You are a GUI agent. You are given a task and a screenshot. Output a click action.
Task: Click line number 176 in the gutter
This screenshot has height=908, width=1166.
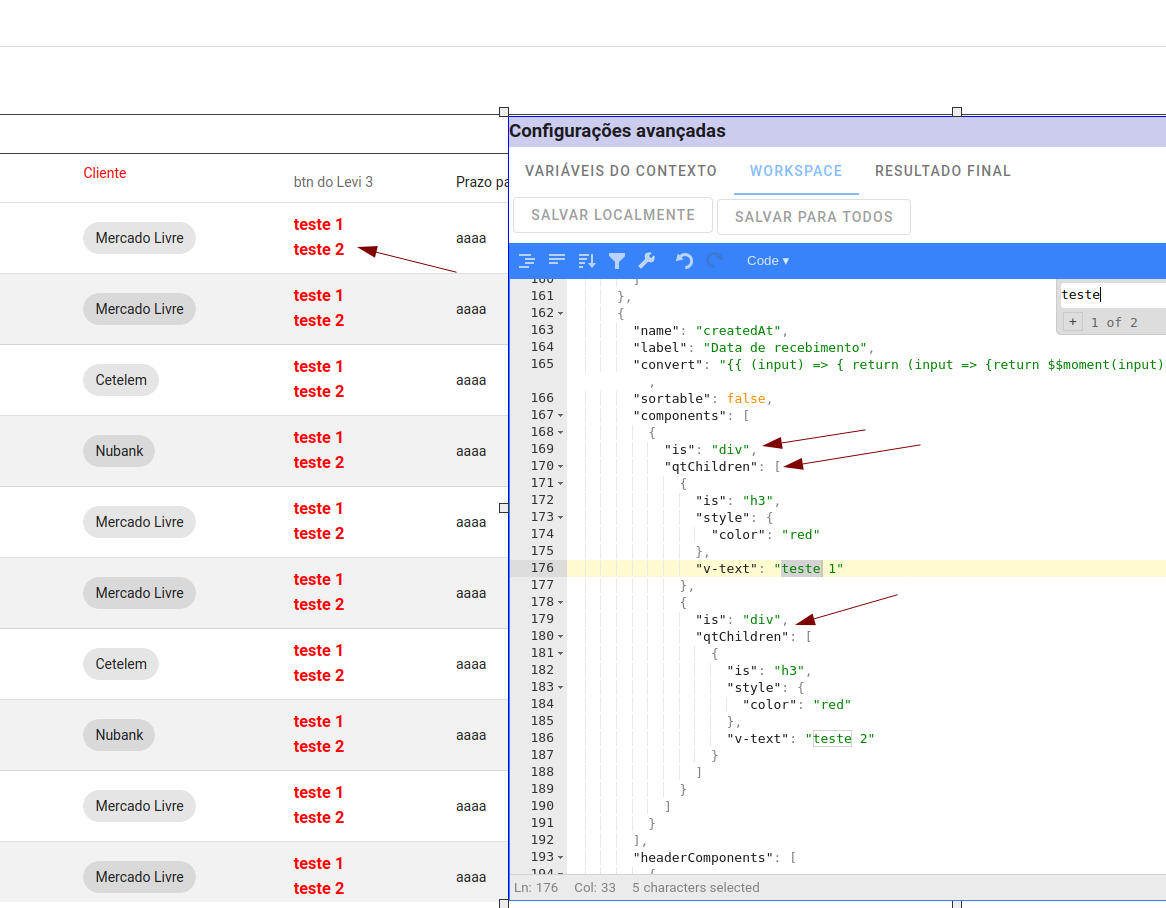point(542,568)
